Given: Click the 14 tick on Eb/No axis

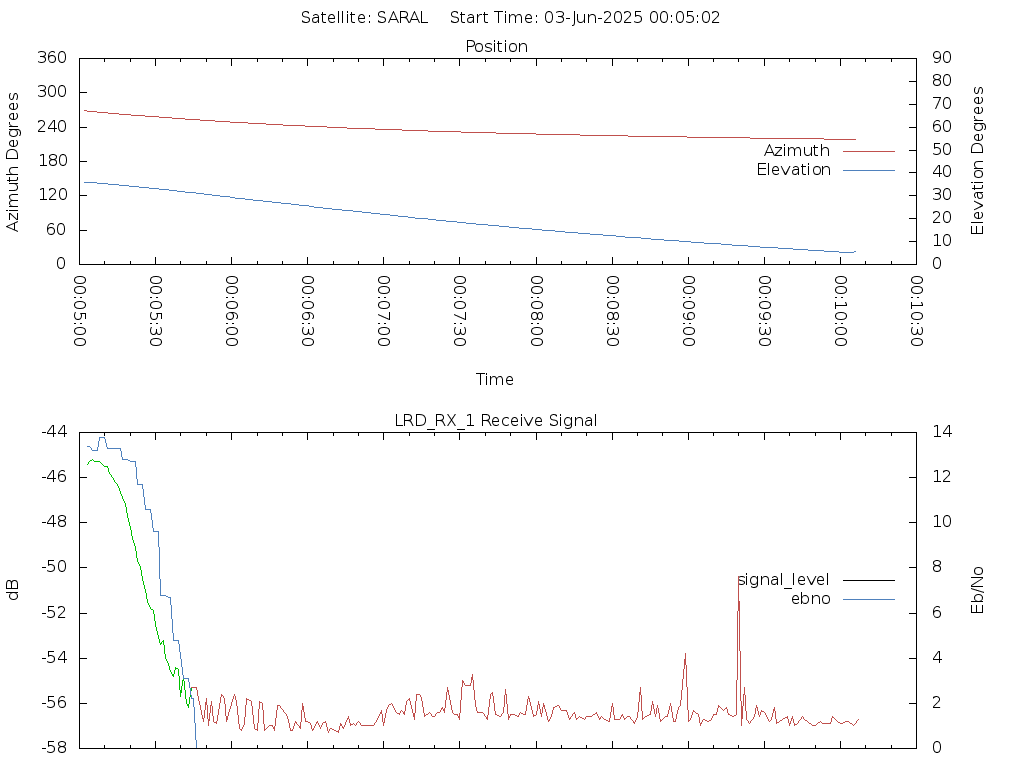Looking at the screenshot, I should [942, 432].
